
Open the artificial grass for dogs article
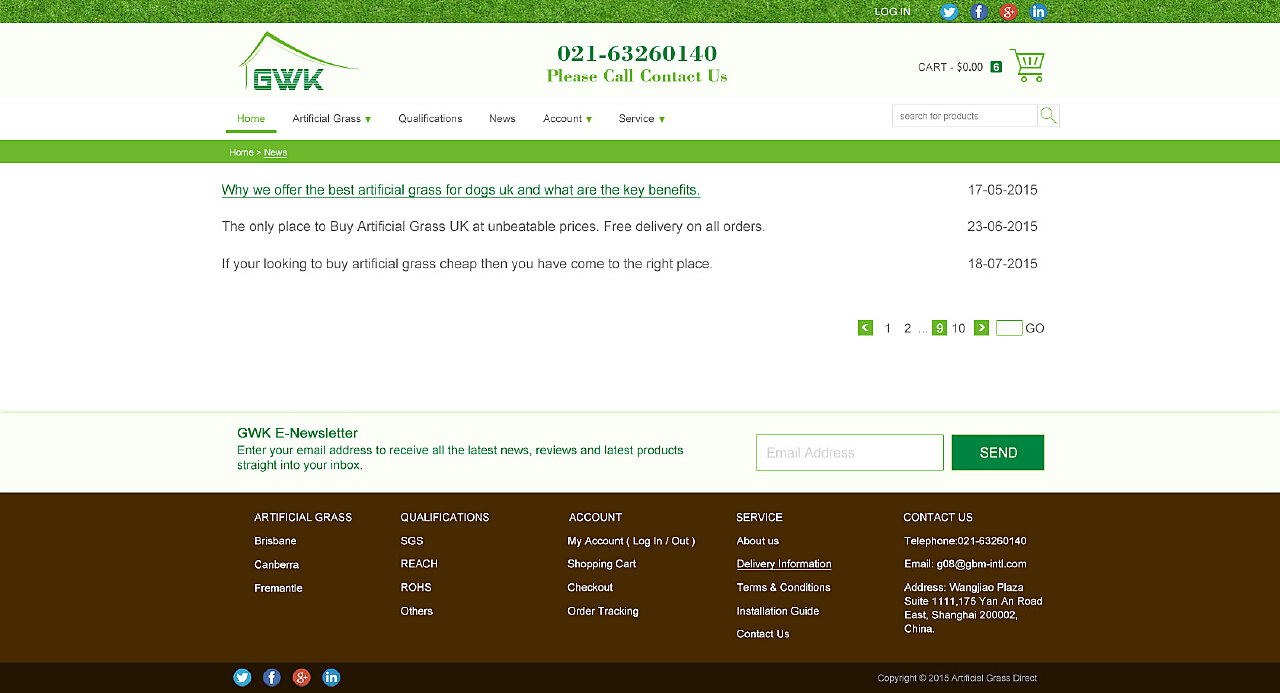tap(460, 190)
